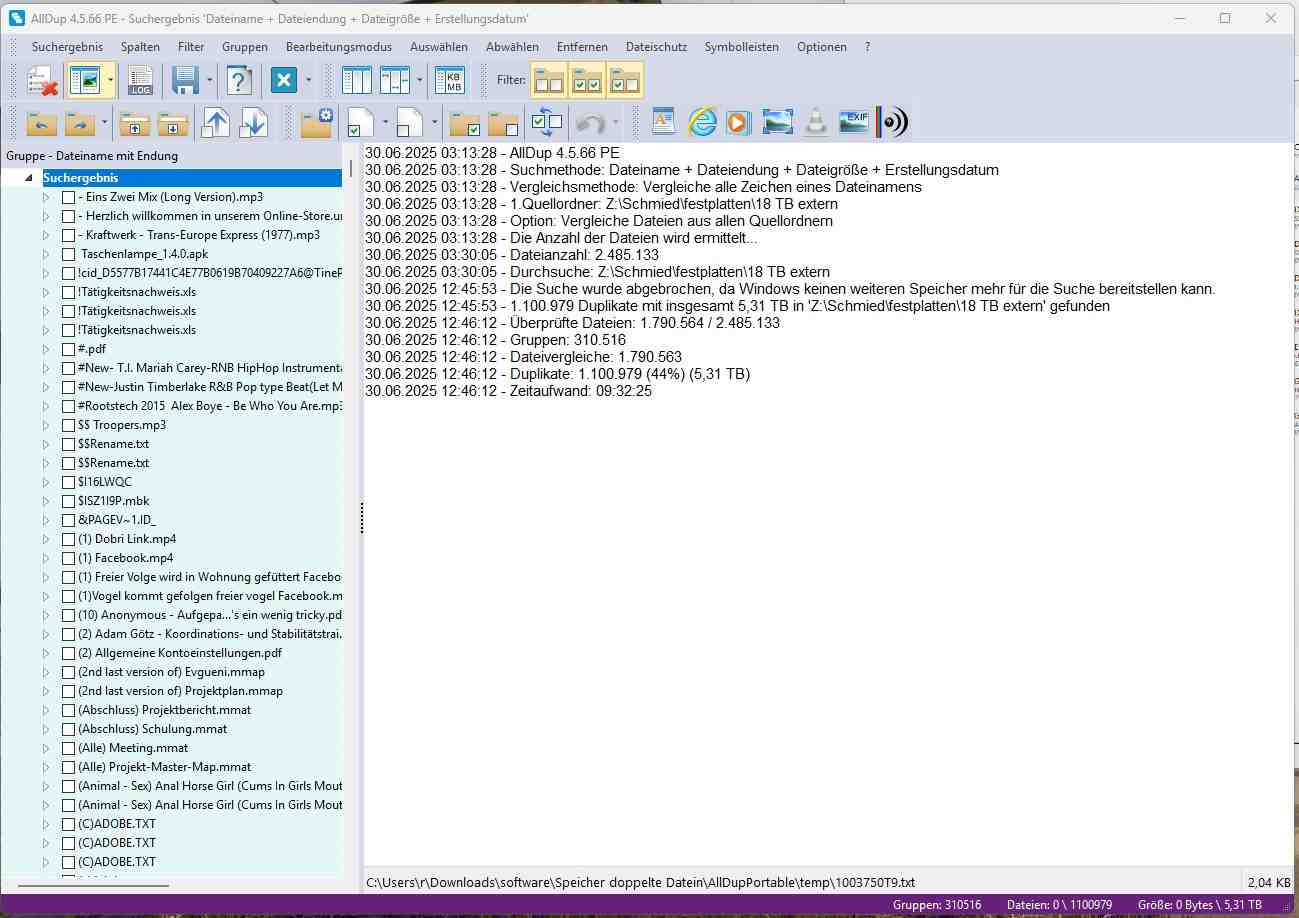Open the dropdown arrow beside the save icon
Image resolution: width=1299 pixels, height=918 pixels.
pos(209,81)
